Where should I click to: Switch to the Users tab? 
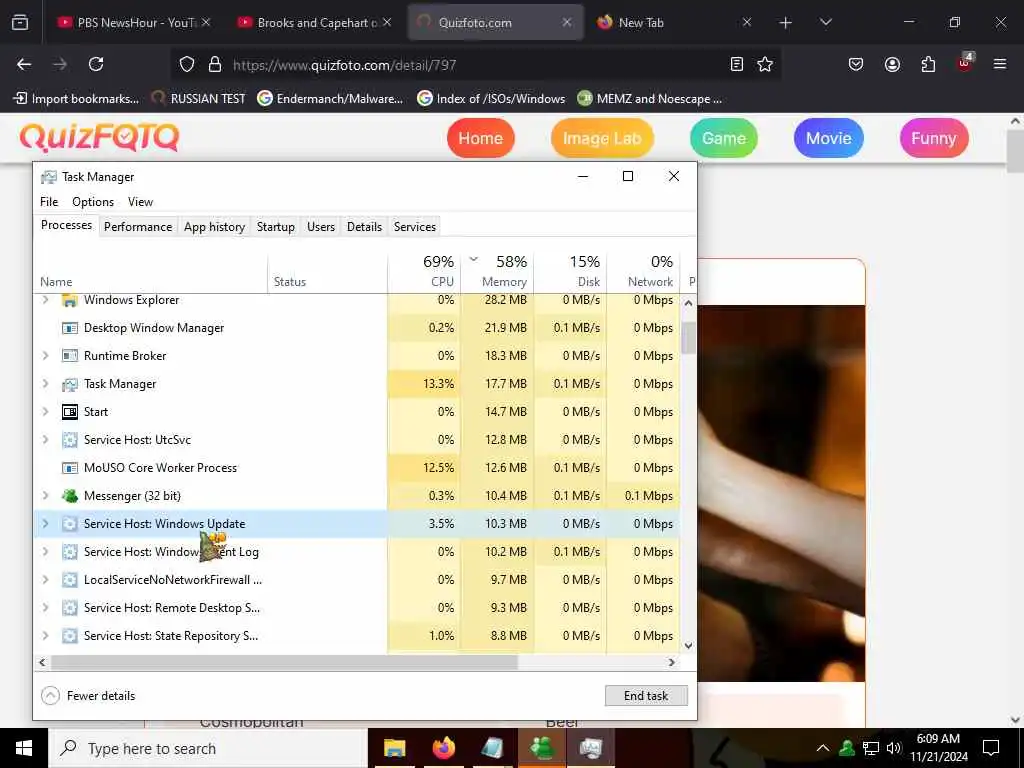pyautogui.click(x=321, y=227)
